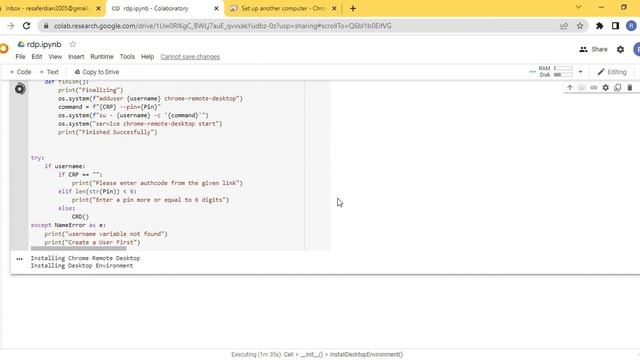Add a new Code cell
The image size is (640, 360).
20,72
